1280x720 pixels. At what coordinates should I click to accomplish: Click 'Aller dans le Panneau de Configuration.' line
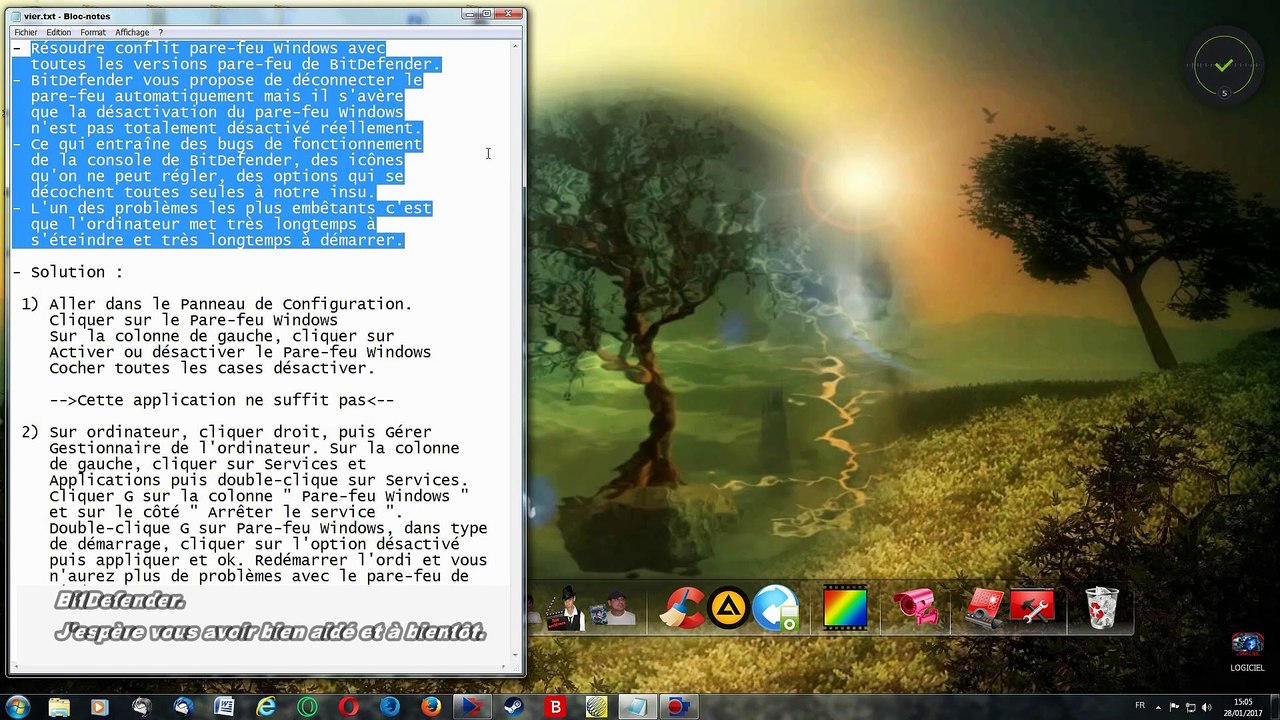coord(231,304)
